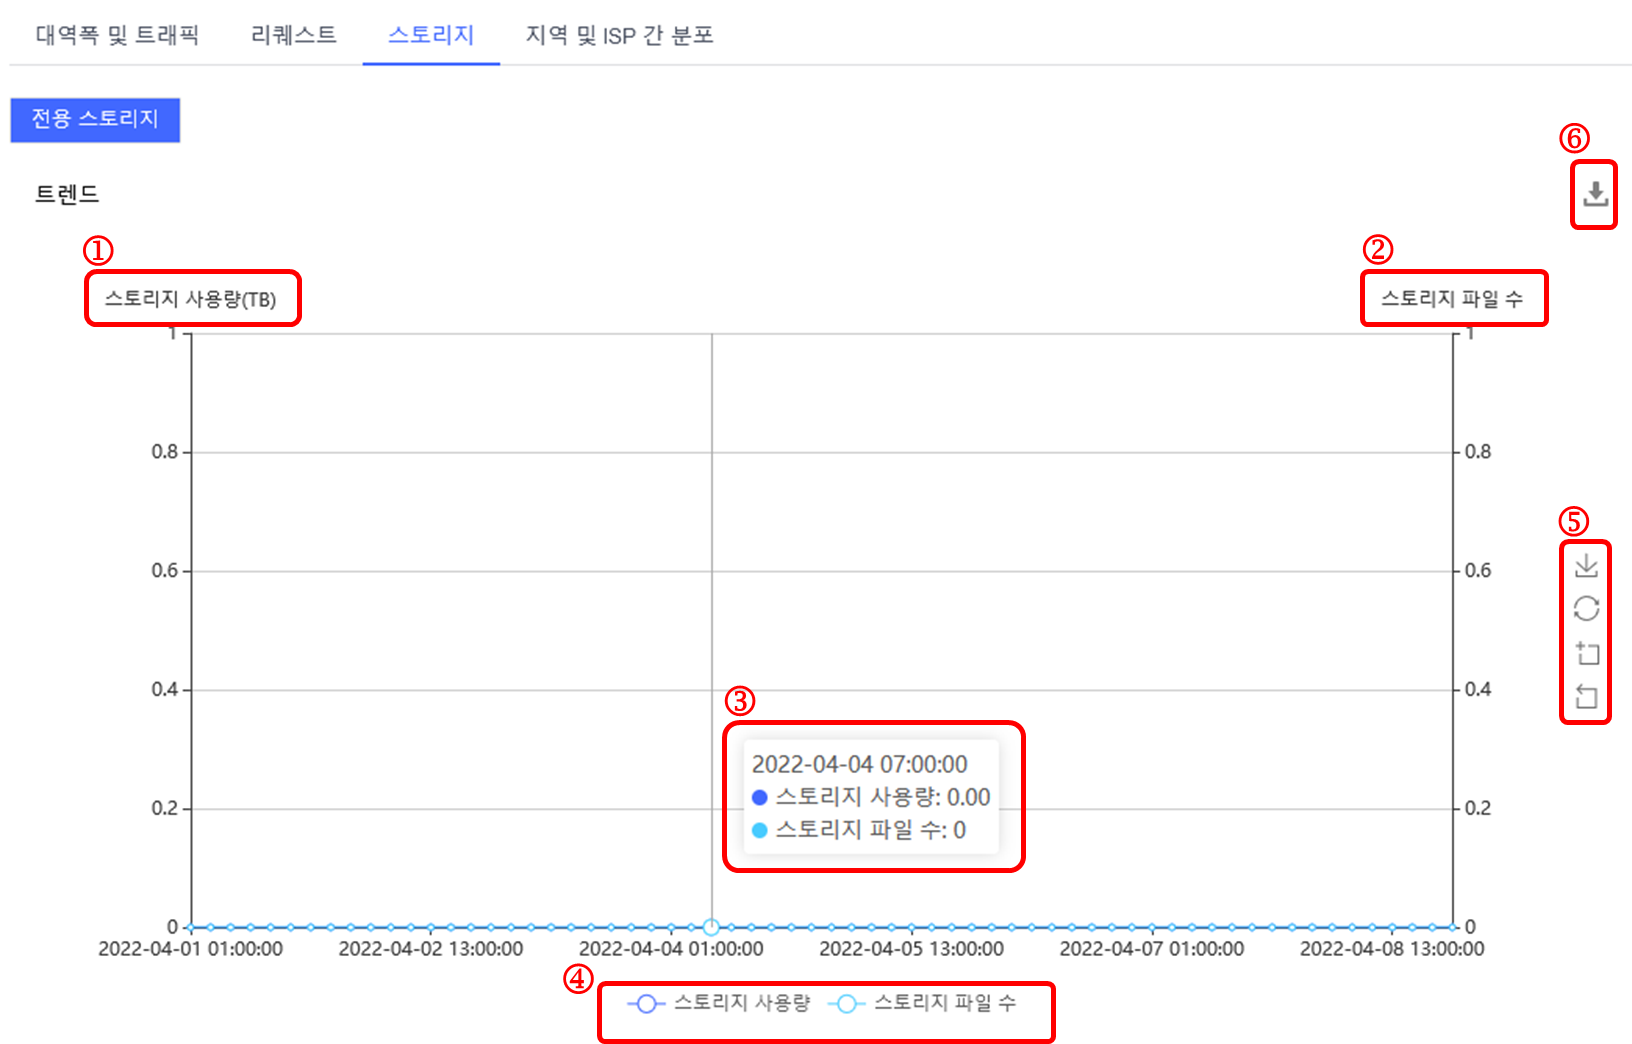Click the highlighted data point on the line
Screen dimensions: 1632x1044
pos(711,926)
